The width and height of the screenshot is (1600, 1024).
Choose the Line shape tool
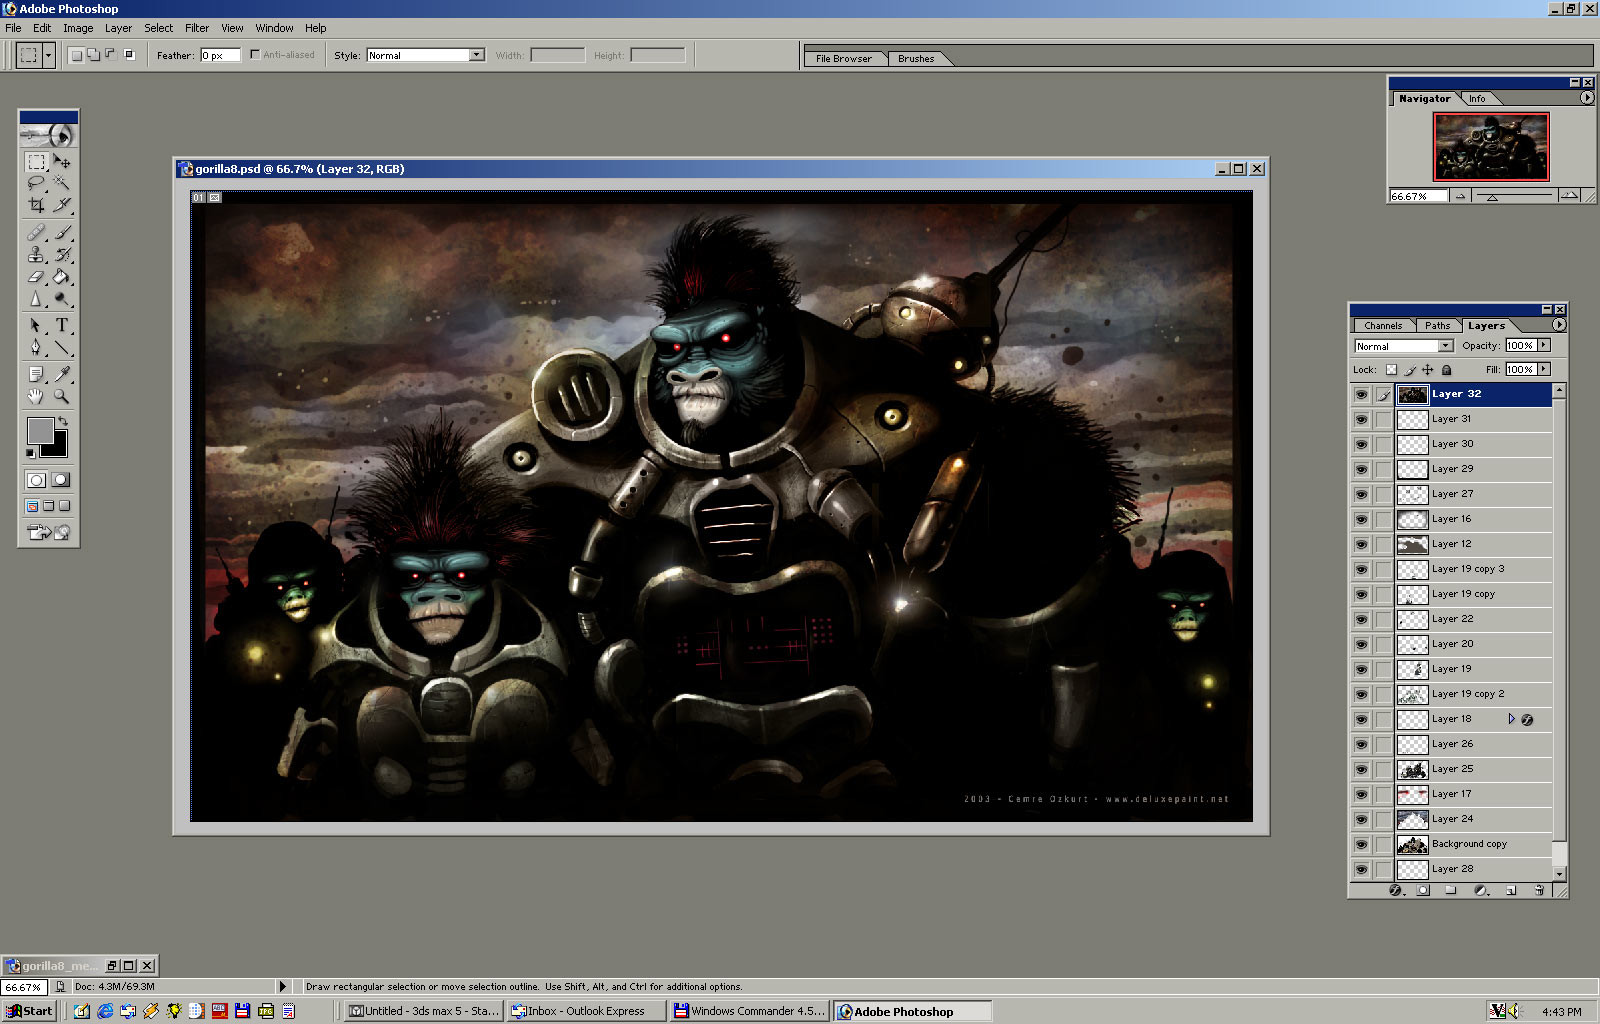(x=62, y=348)
